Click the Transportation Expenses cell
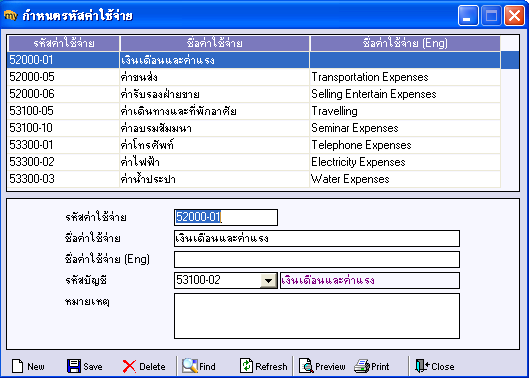 [x=405, y=77]
